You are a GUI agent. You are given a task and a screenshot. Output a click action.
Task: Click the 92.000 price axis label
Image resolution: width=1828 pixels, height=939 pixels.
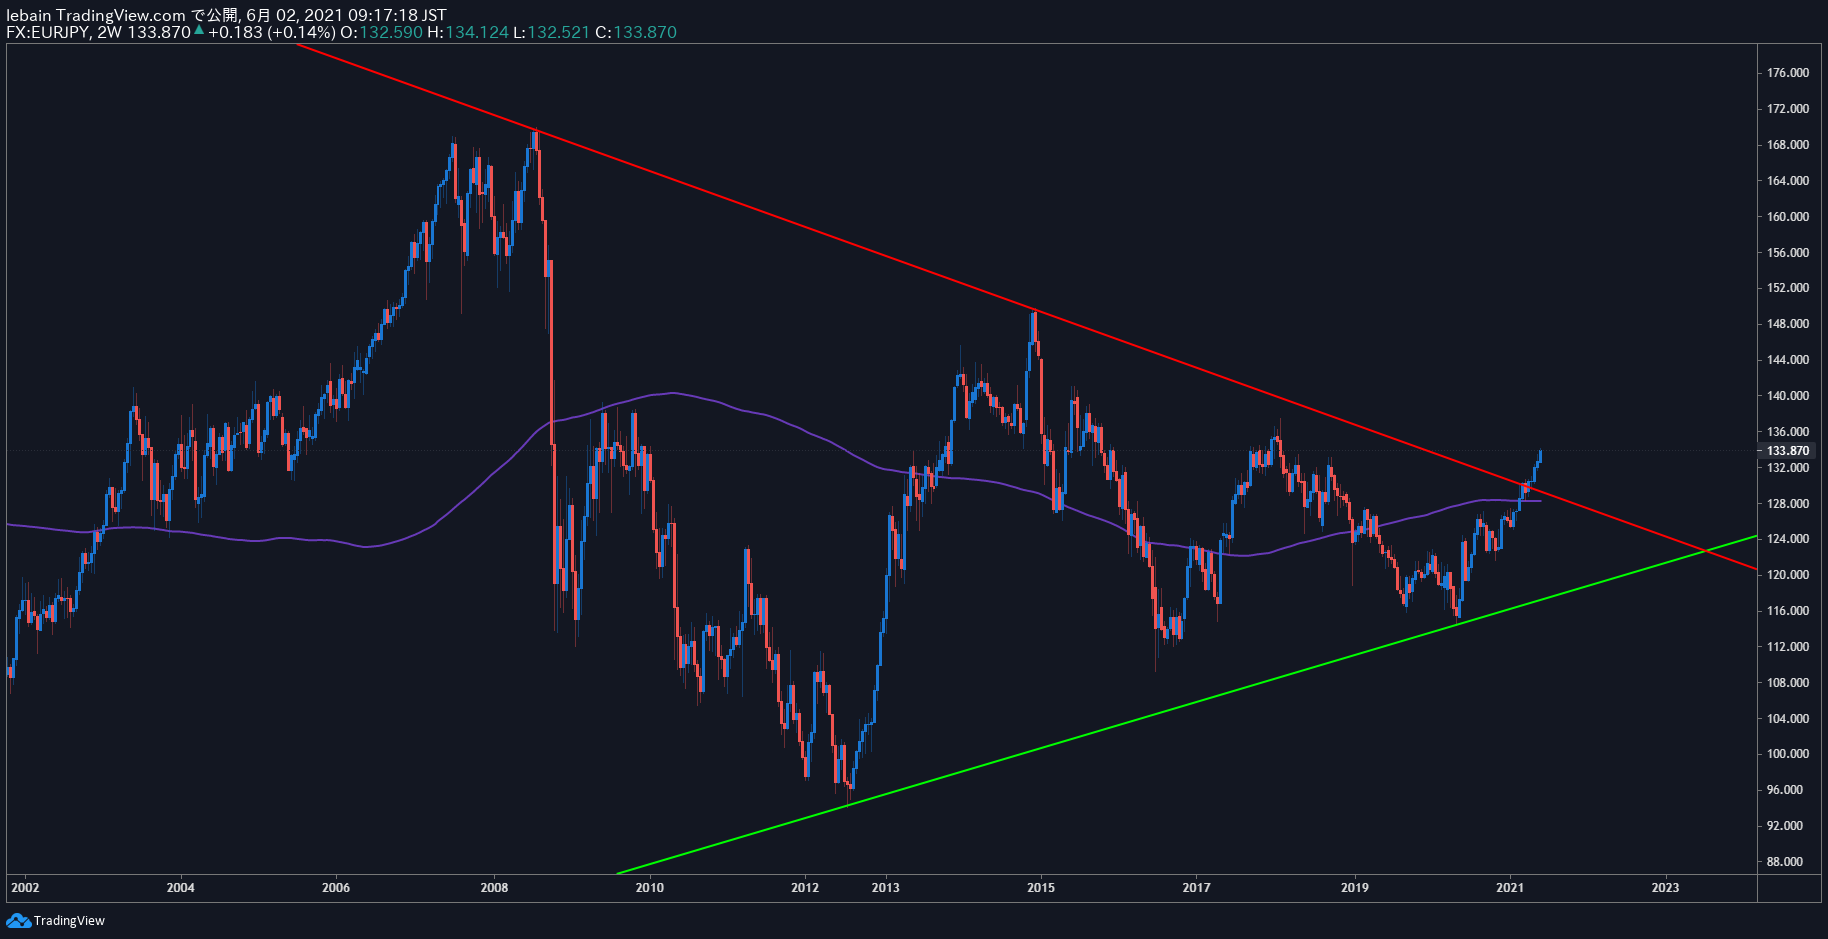pos(1785,826)
